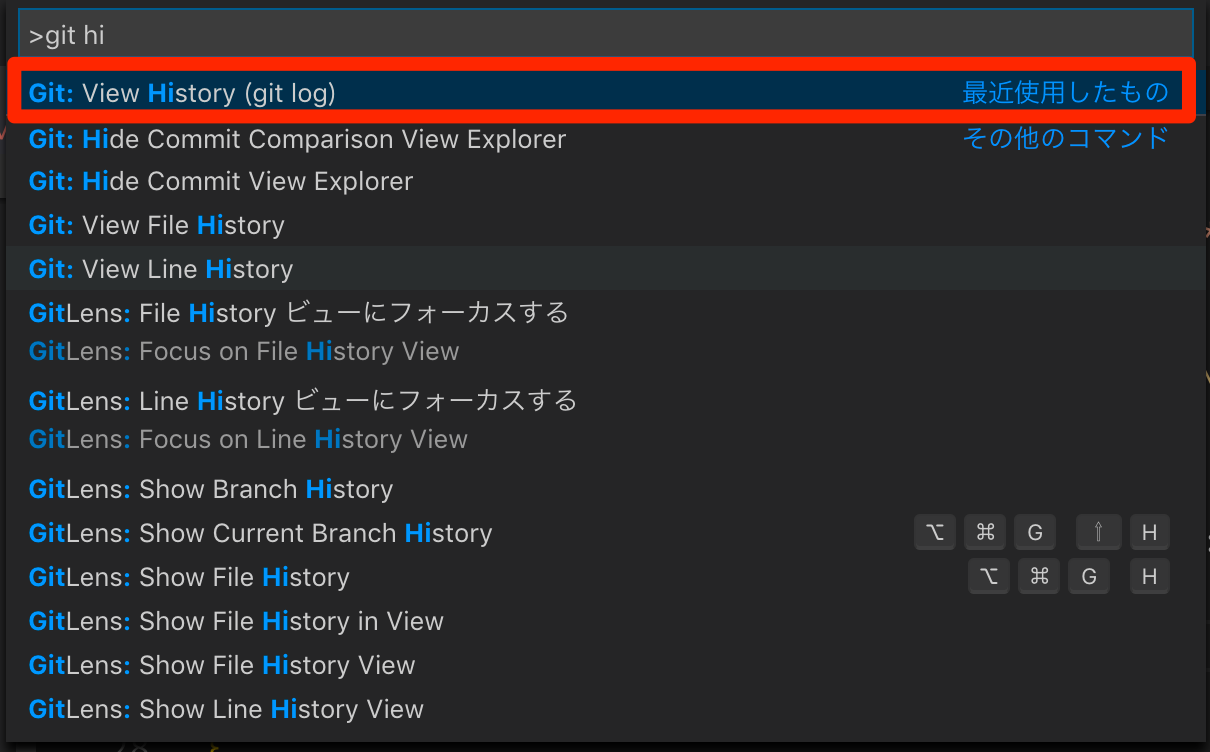Run GitLens: Show Branch History

click(x=605, y=489)
